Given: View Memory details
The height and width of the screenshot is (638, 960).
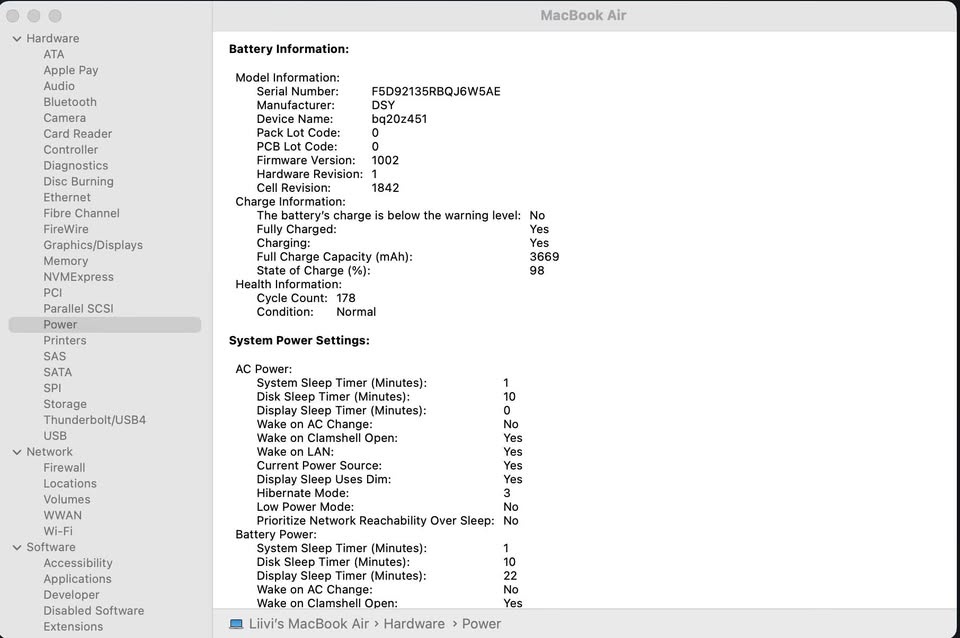Looking at the screenshot, I should pos(66,261).
